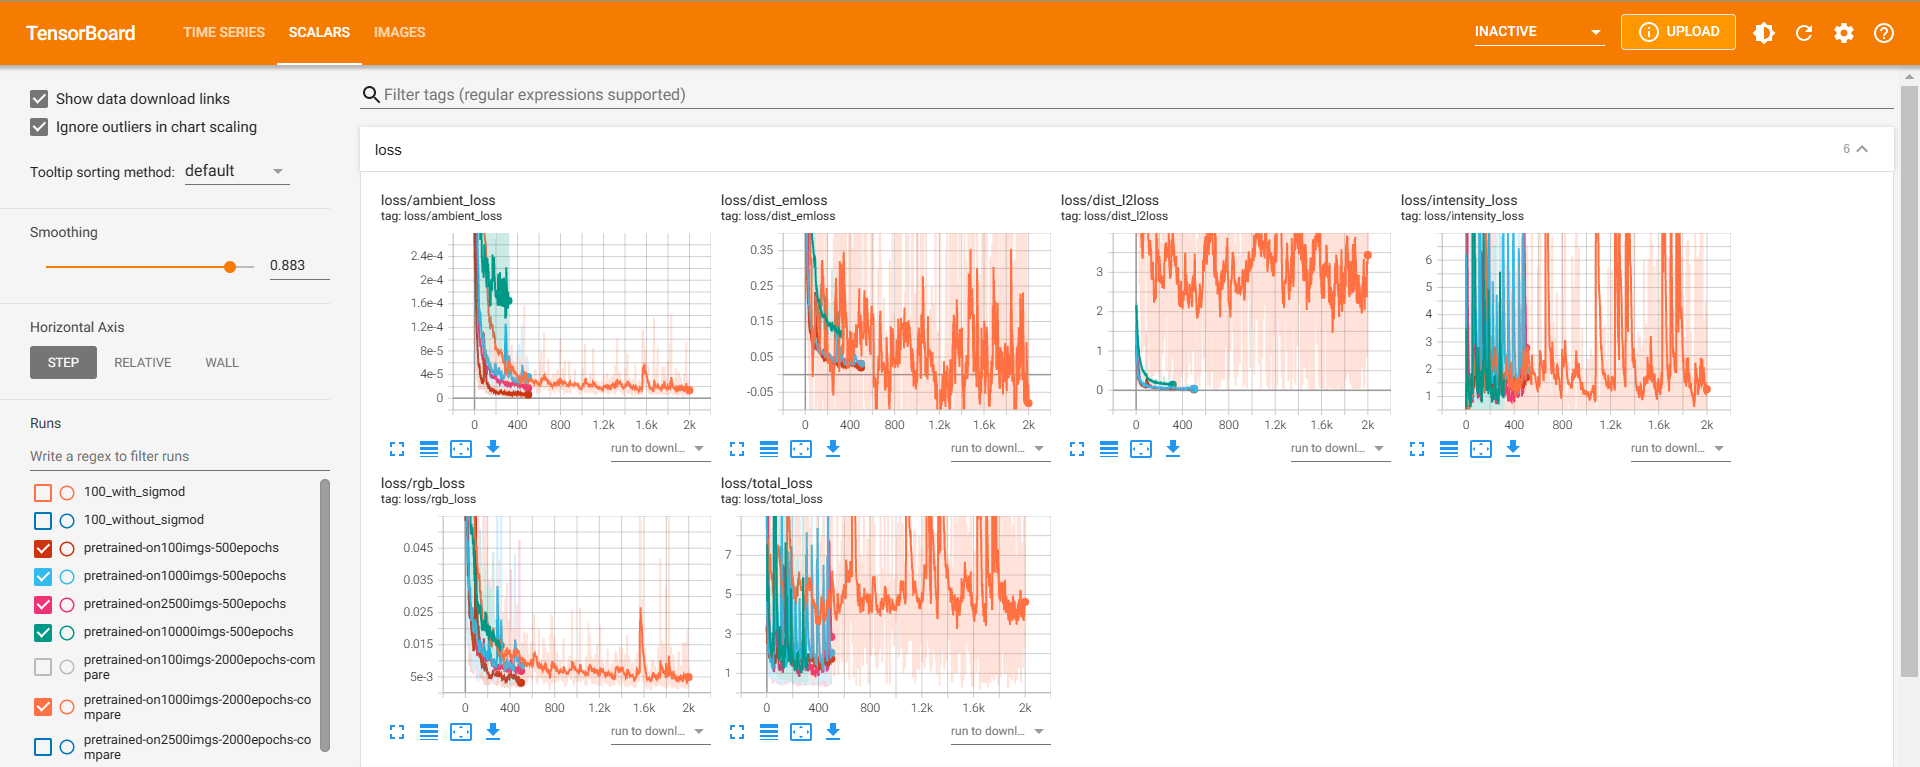Screen dimensions: 1920x767
Task: Expand ambient_loss chart to full size
Action: coord(397,449)
